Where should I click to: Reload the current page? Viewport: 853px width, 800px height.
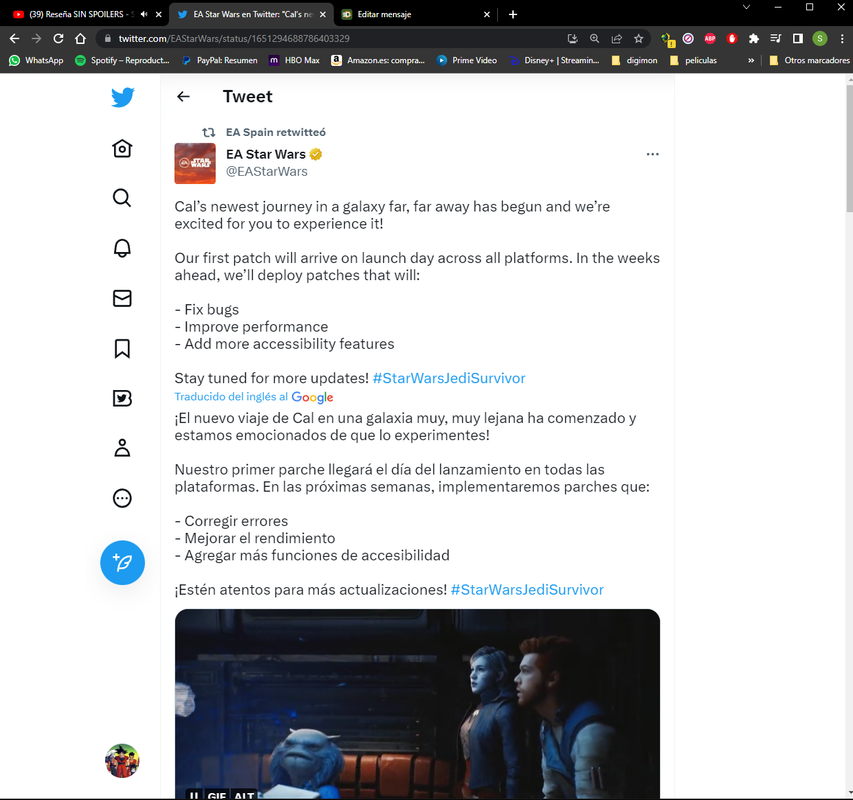point(58,38)
